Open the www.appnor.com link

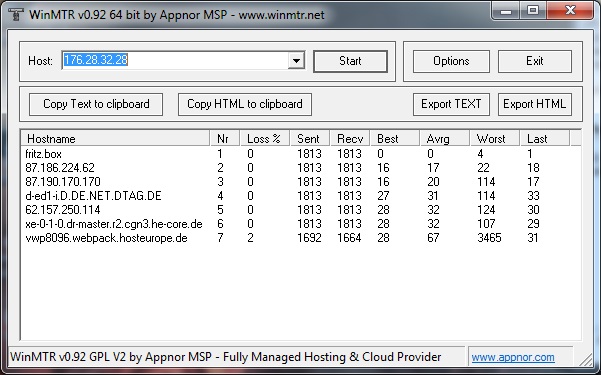pyautogui.click(x=513, y=357)
